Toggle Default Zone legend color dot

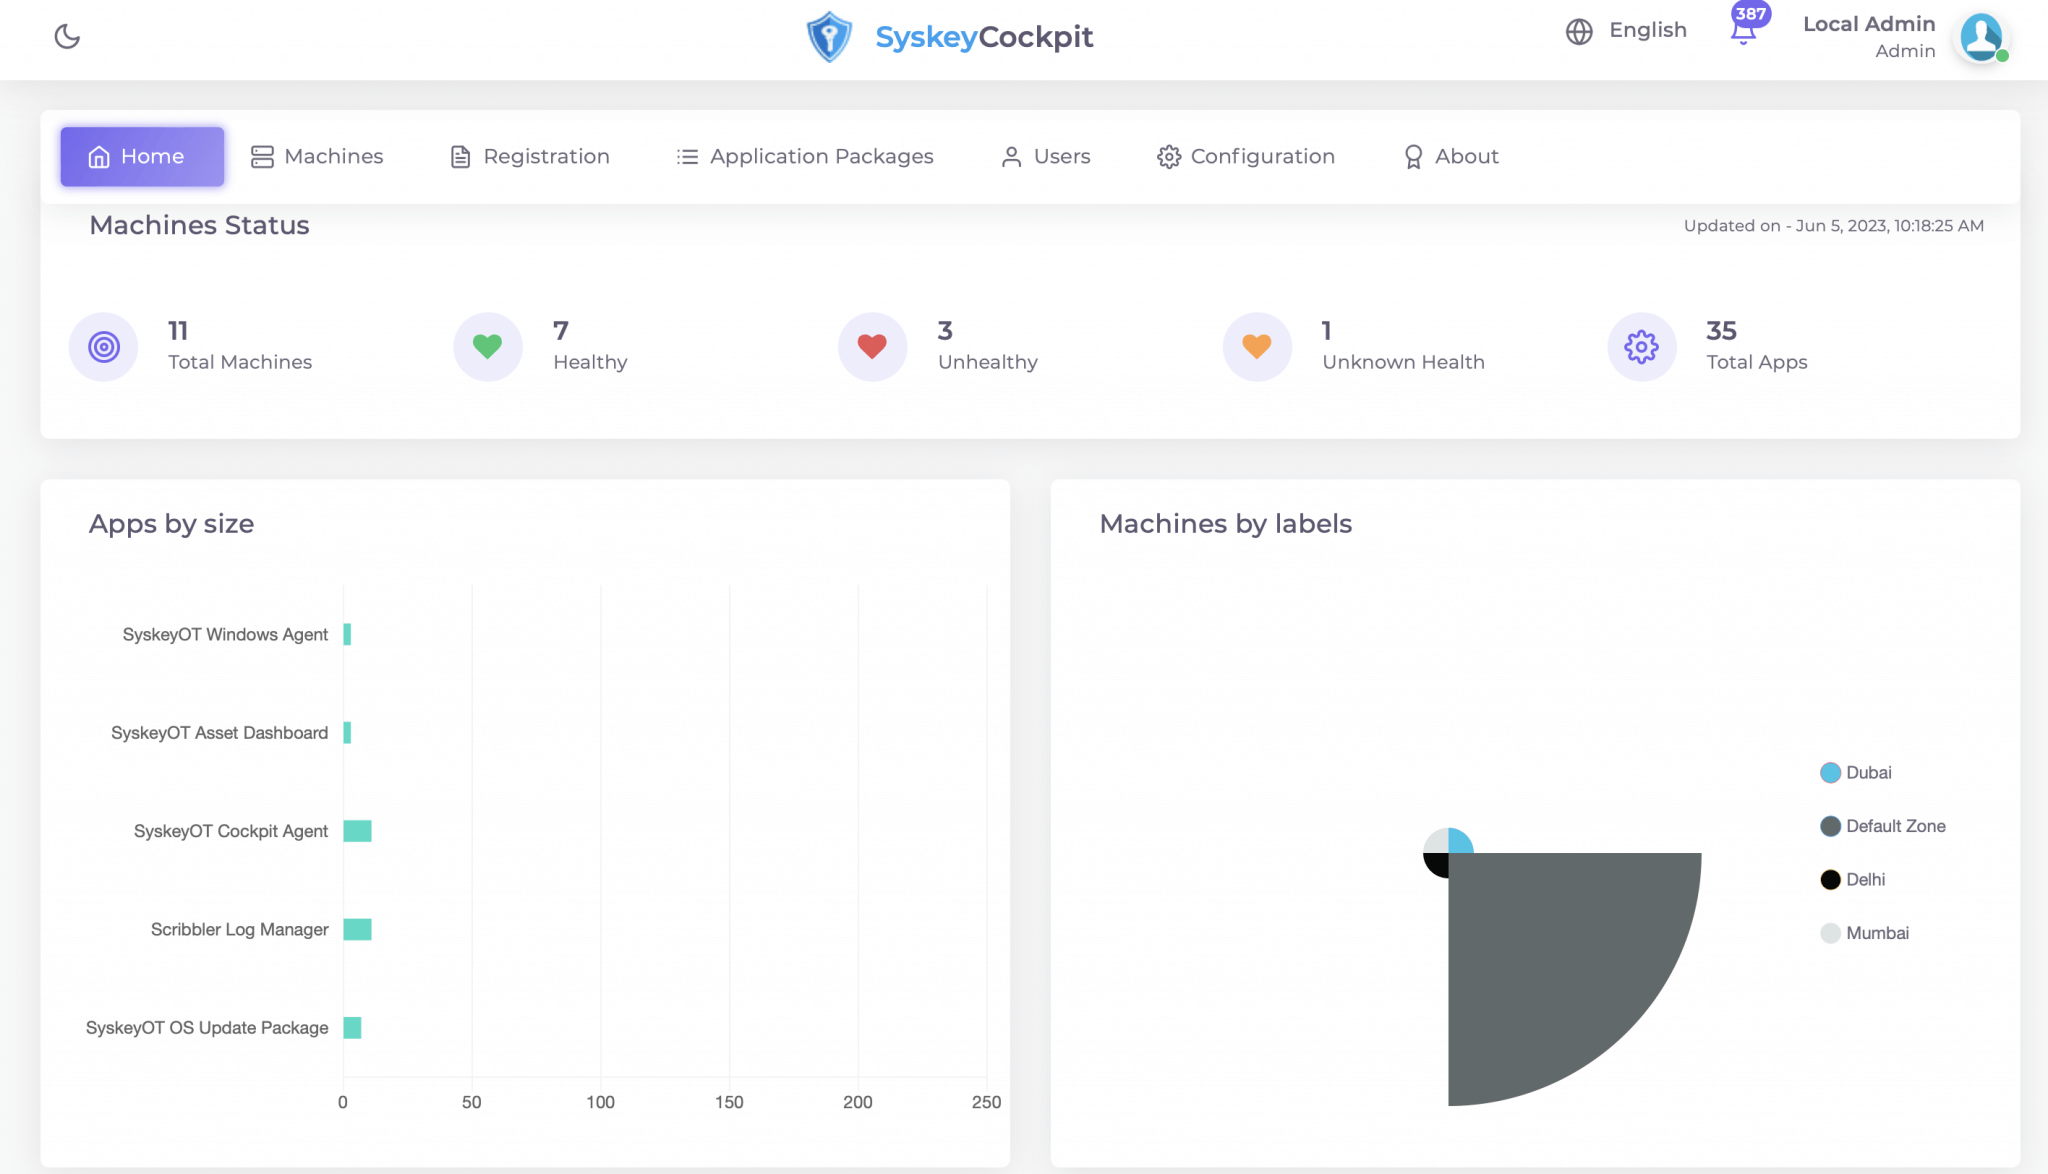click(1830, 826)
